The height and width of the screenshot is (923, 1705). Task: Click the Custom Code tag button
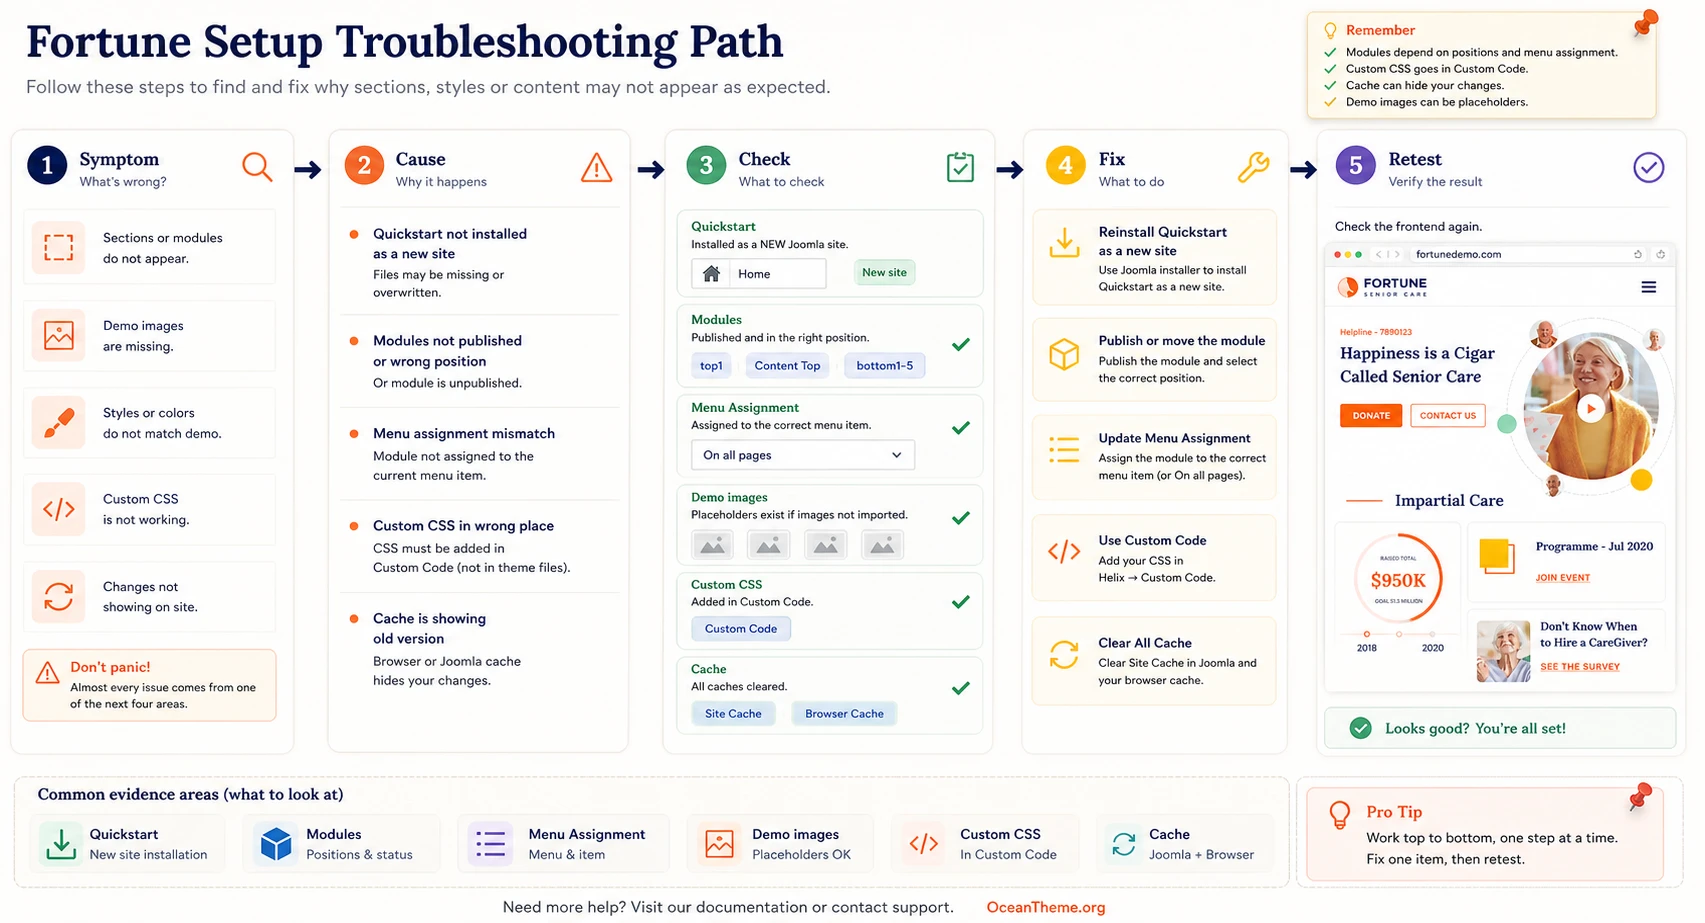tap(741, 629)
